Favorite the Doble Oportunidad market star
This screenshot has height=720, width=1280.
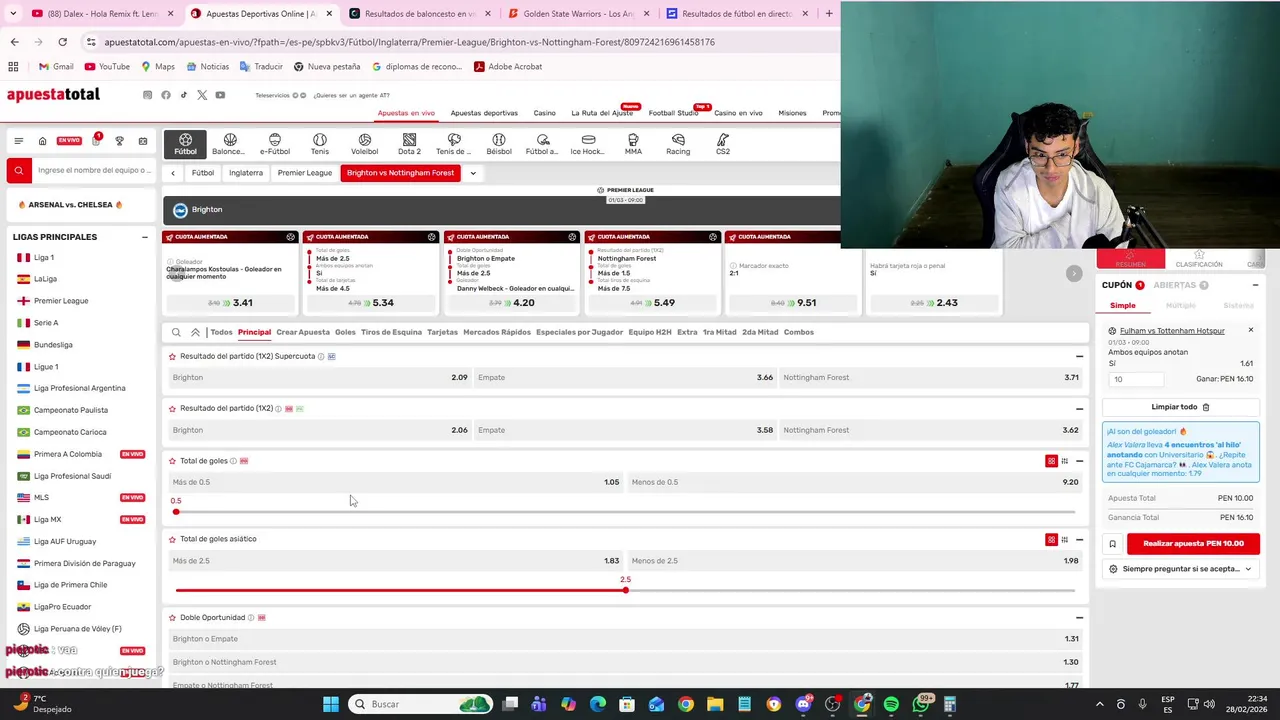[172, 618]
